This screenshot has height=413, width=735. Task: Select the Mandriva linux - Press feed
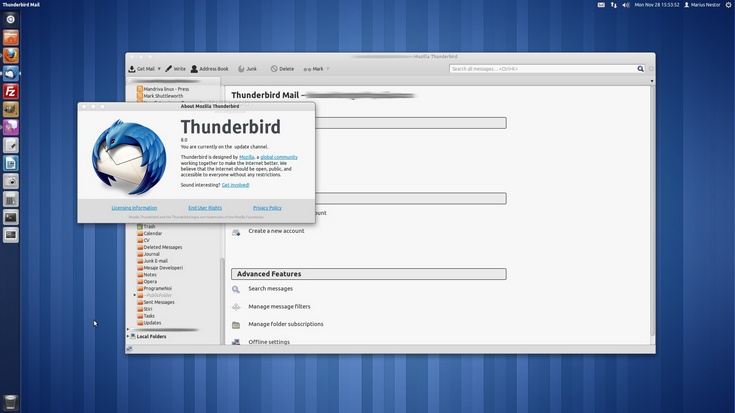pos(163,89)
